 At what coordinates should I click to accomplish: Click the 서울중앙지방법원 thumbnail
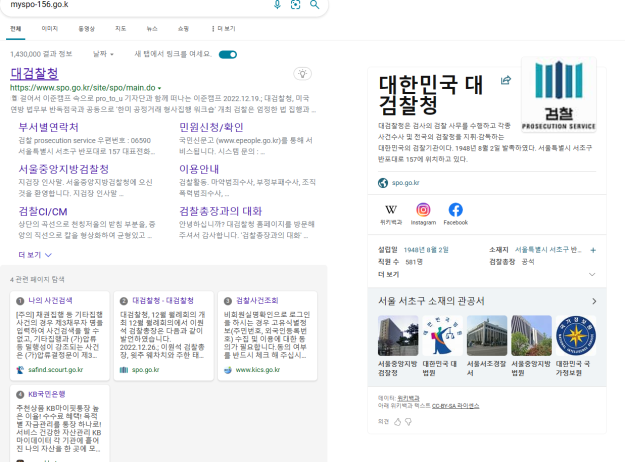pos(531,336)
